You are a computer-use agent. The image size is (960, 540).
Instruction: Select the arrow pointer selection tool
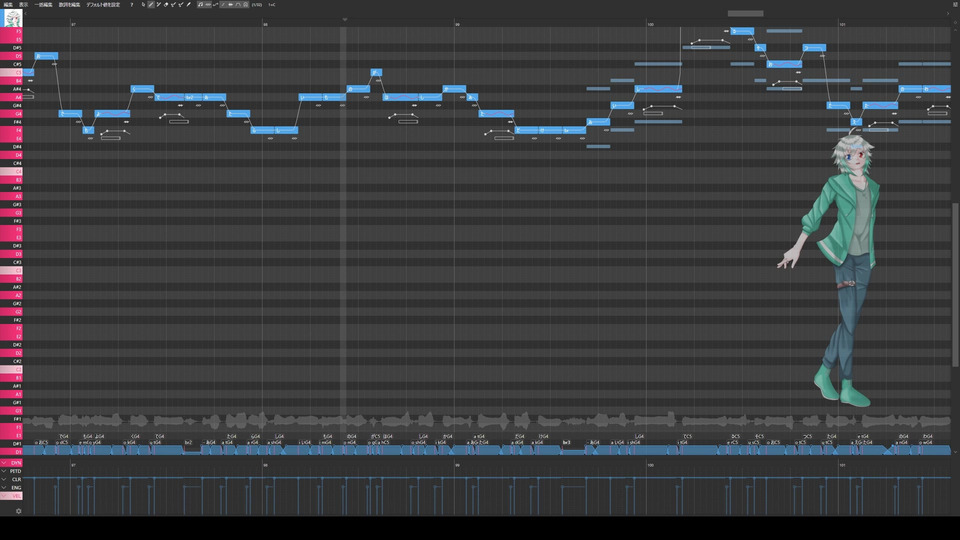[x=143, y=4]
